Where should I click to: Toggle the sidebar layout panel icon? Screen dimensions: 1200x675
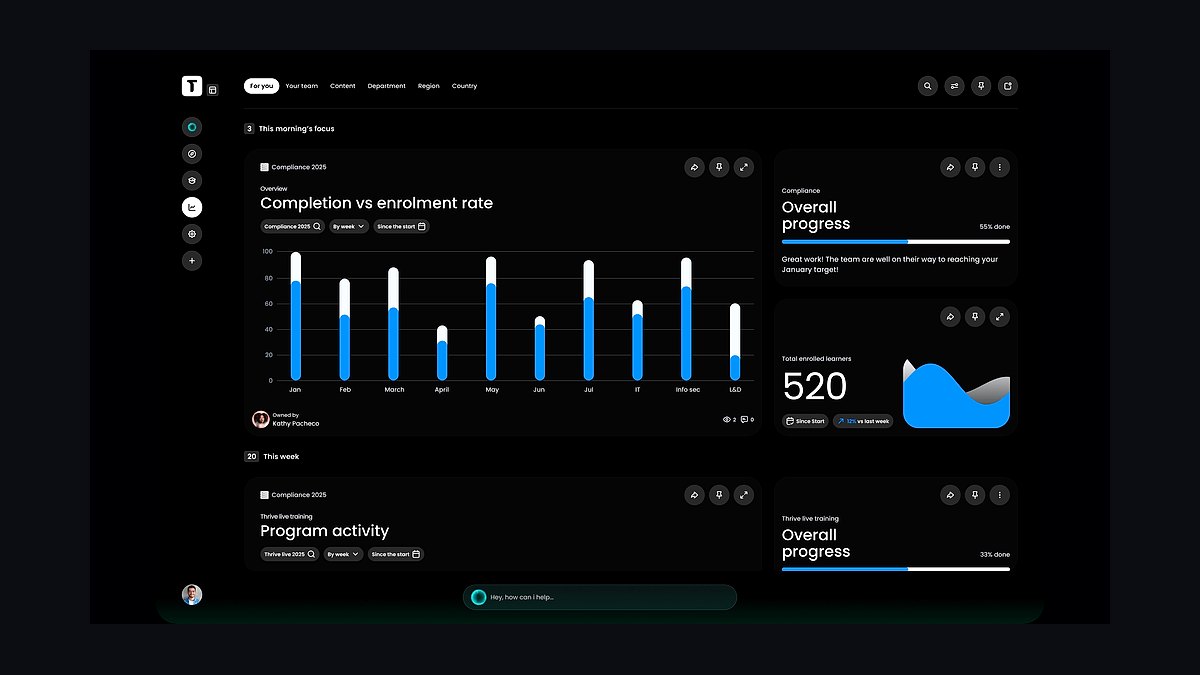213,90
